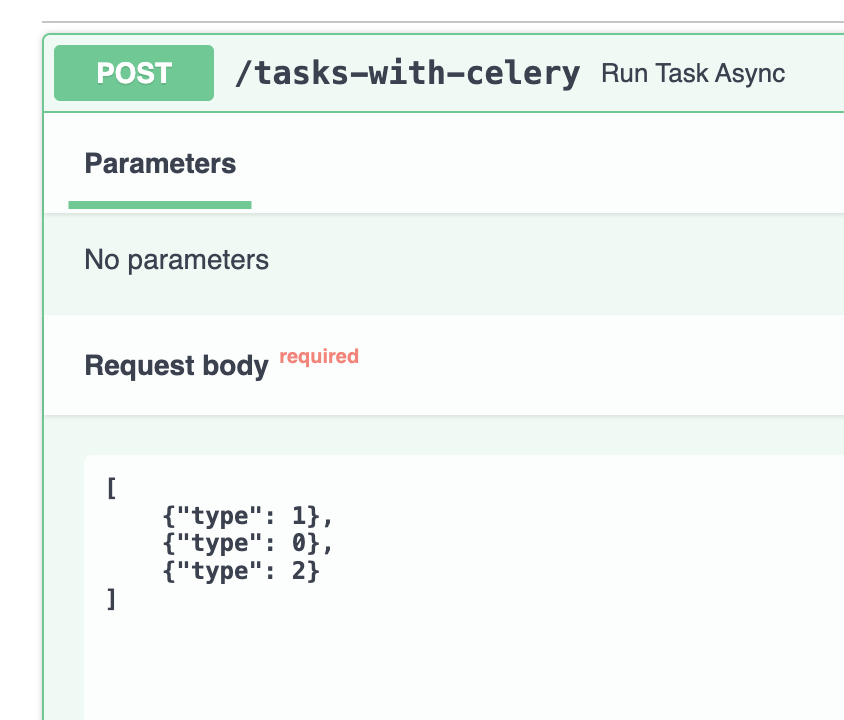Click closing brace of {"type": 2}
The image size is (844, 720).
tap(314, 571)
